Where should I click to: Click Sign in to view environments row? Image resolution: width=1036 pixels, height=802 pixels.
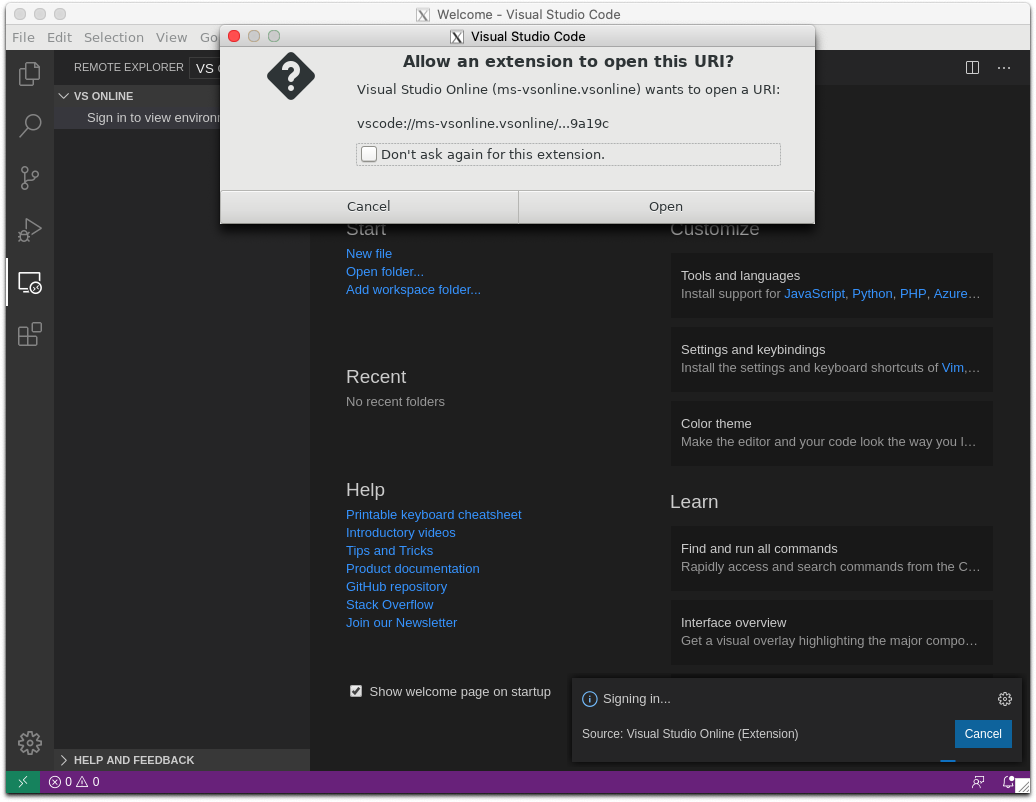(x=137, y=118)
